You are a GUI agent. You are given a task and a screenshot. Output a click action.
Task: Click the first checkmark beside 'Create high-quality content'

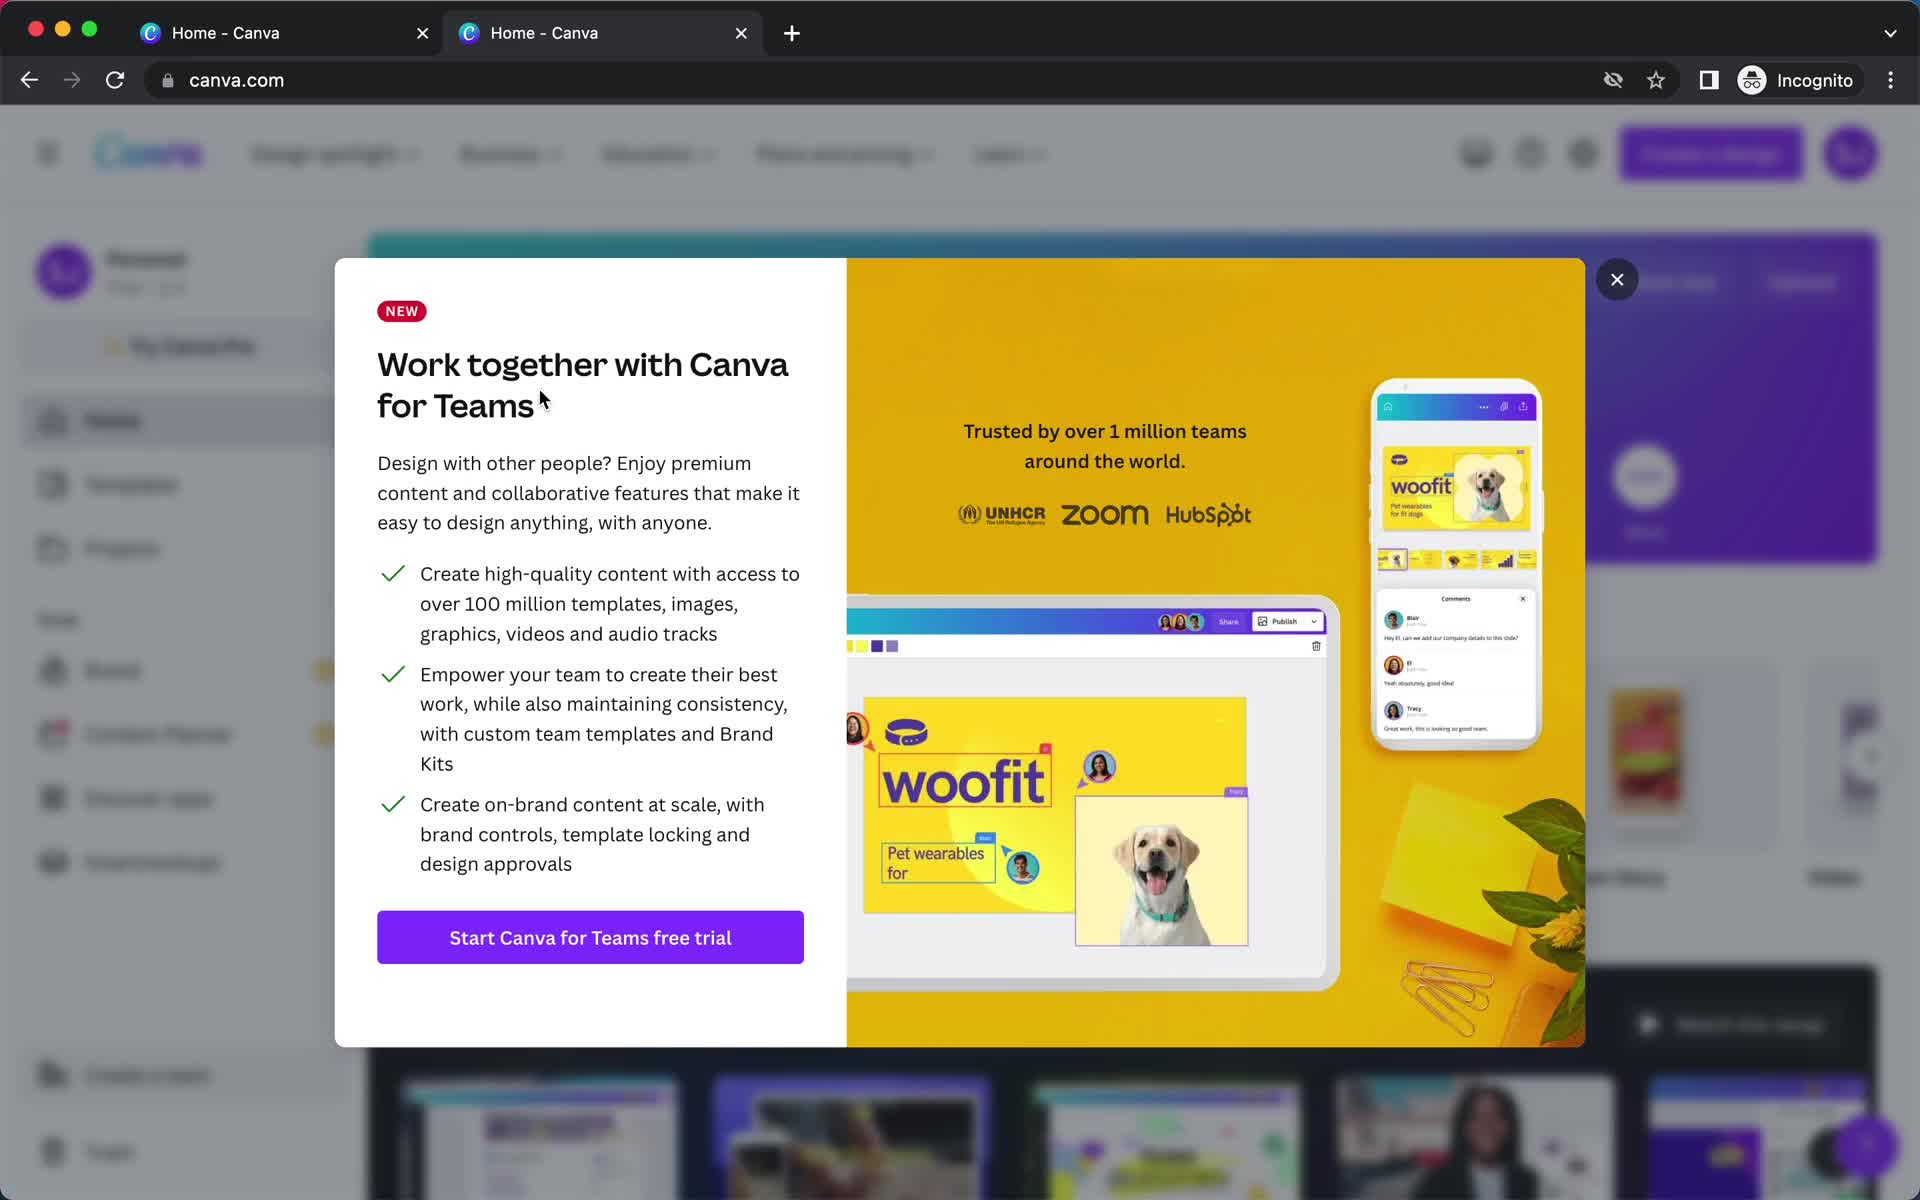(x=393, y=574)
